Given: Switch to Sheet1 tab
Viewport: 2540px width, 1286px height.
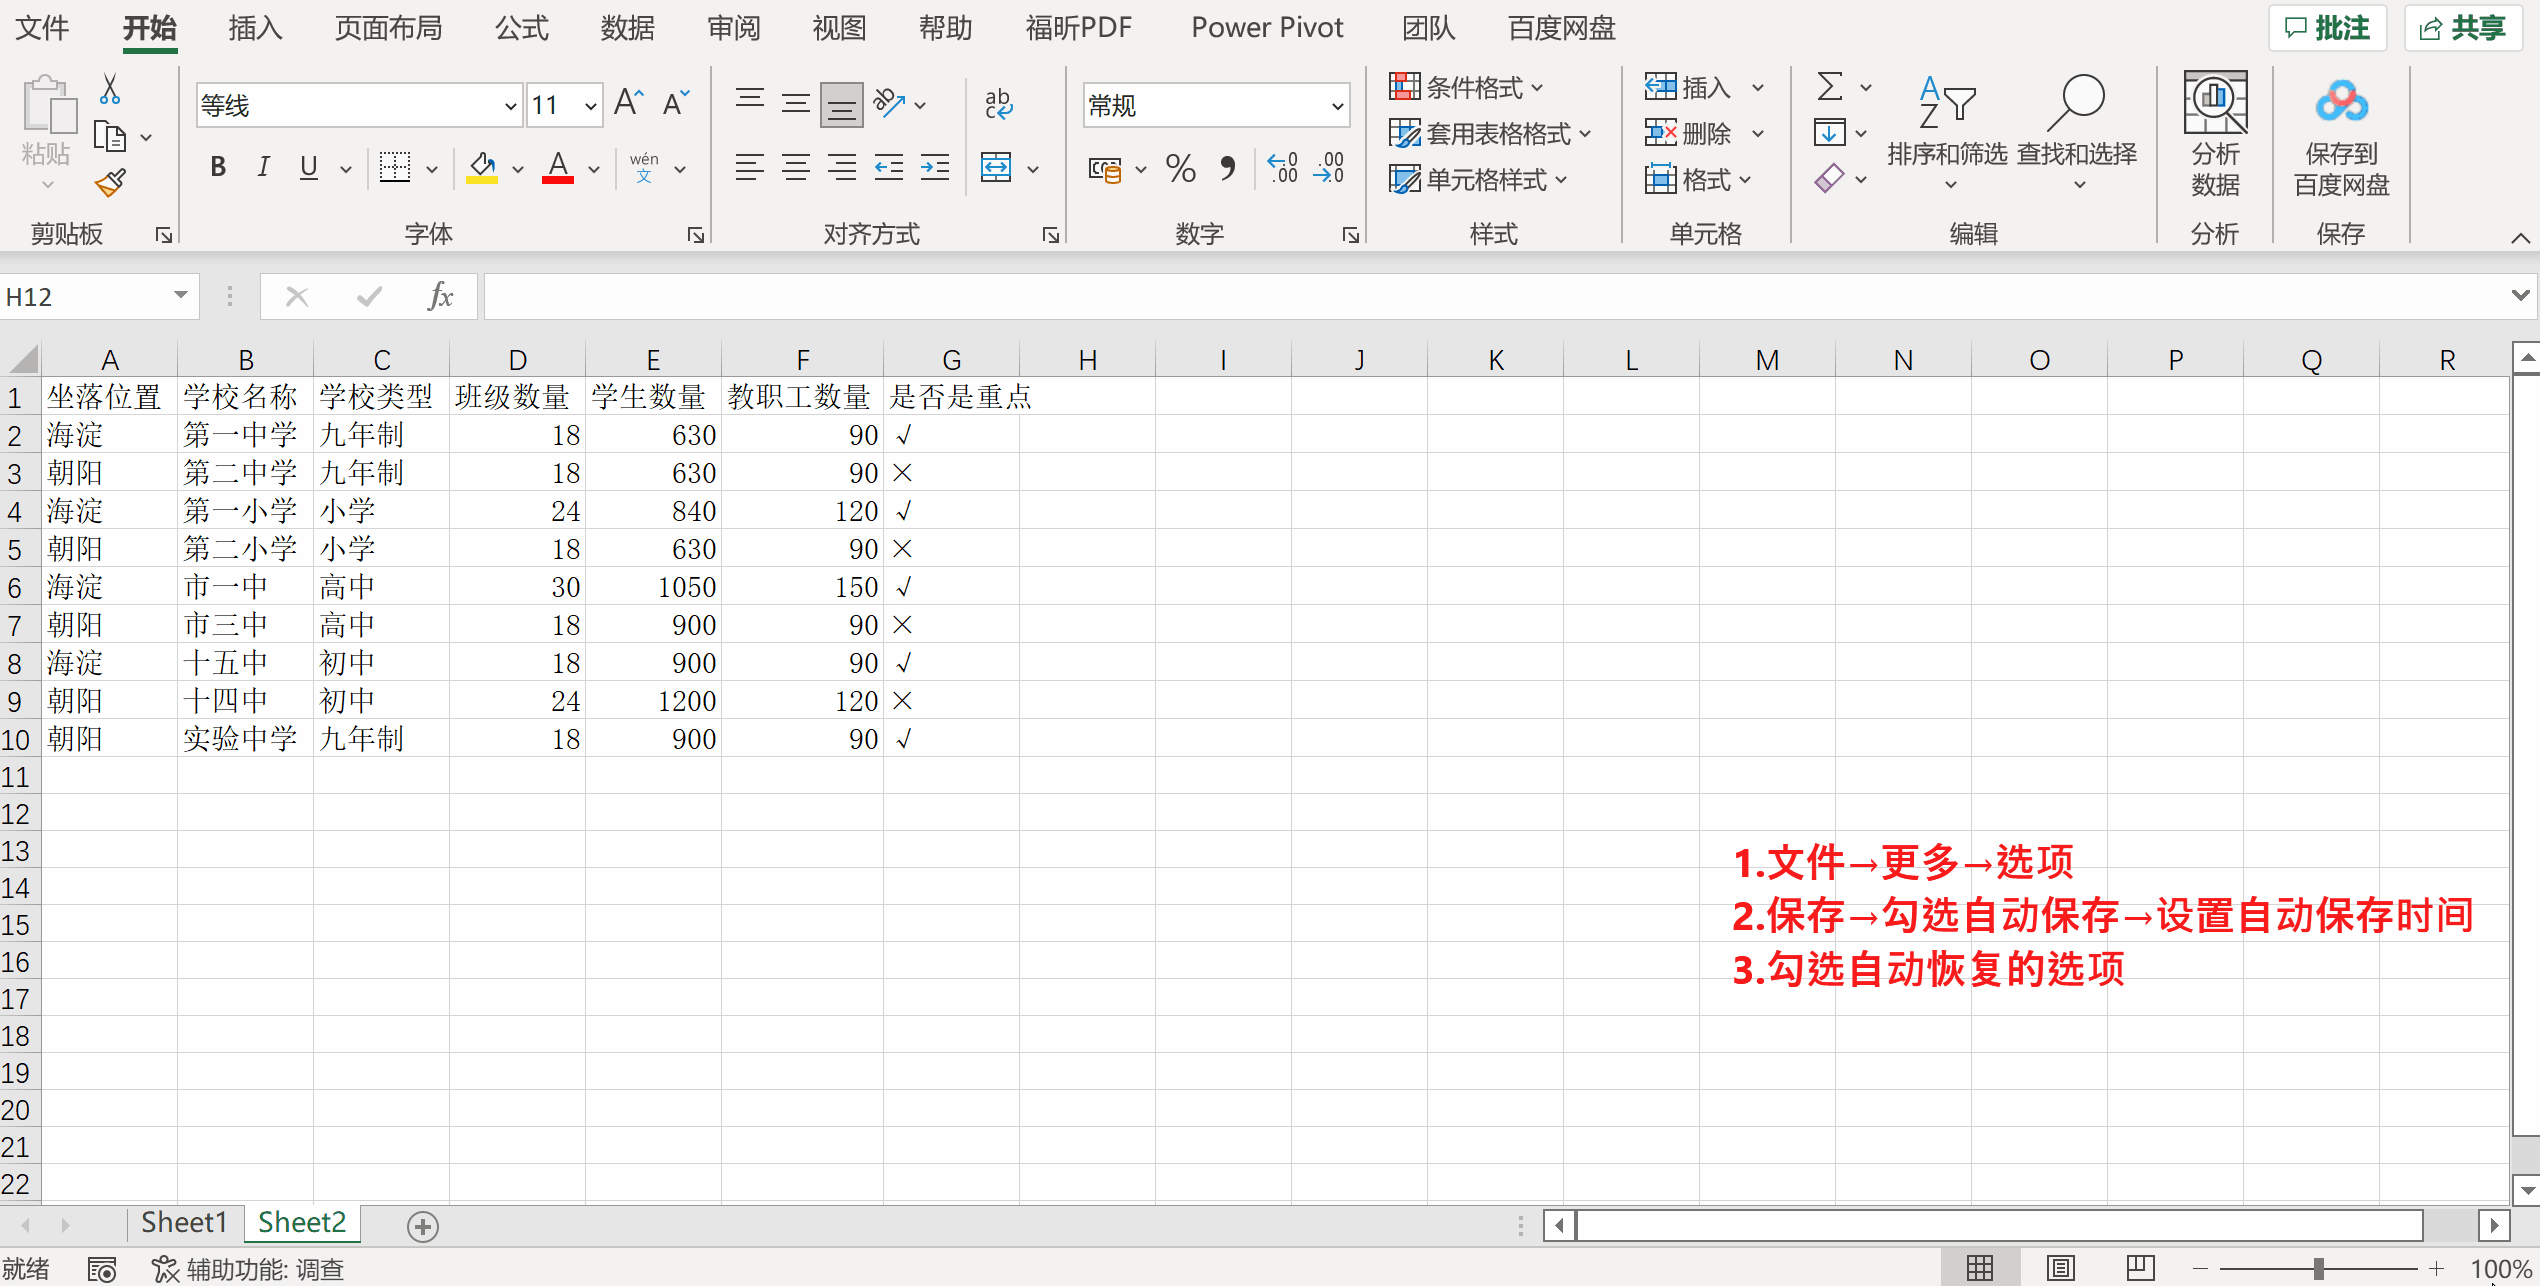Looking at the screenshot, I should 184,1222.
